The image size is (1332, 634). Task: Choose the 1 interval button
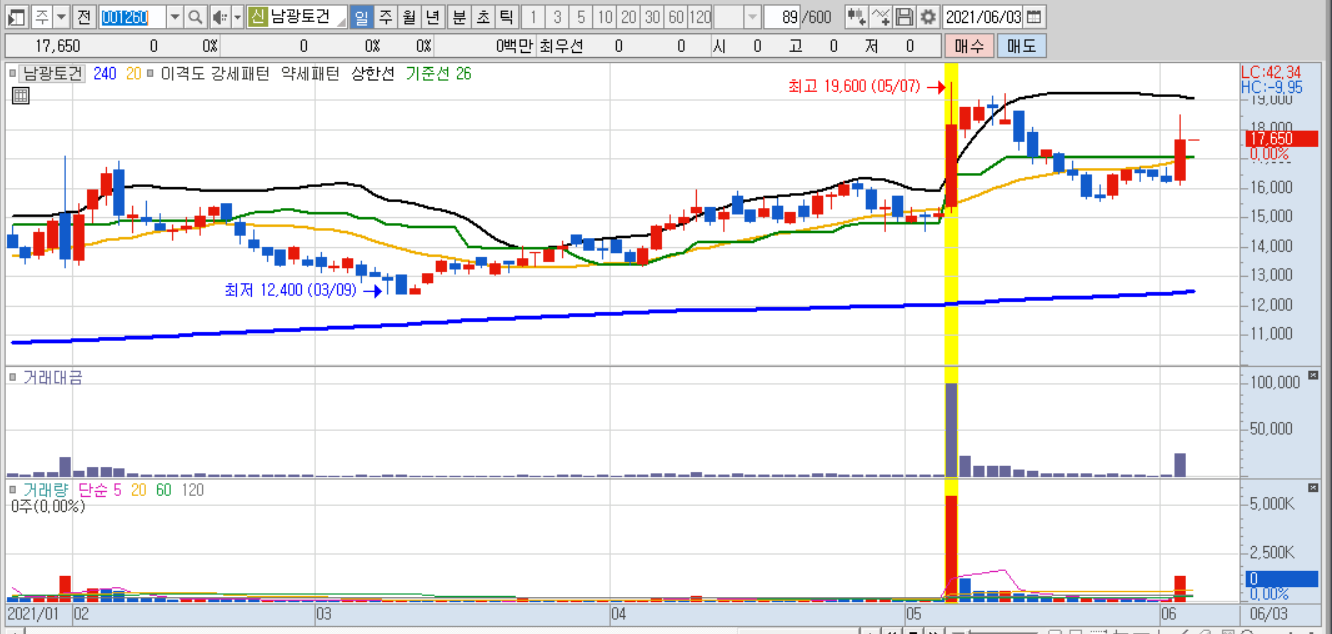tap(533, 17)
